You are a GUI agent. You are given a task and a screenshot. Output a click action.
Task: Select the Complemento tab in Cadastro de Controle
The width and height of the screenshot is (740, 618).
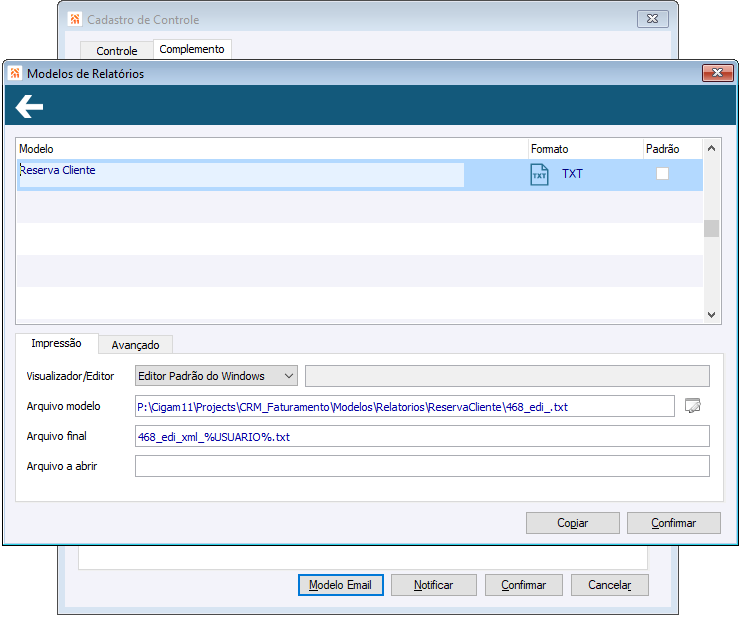coord(192,49)
